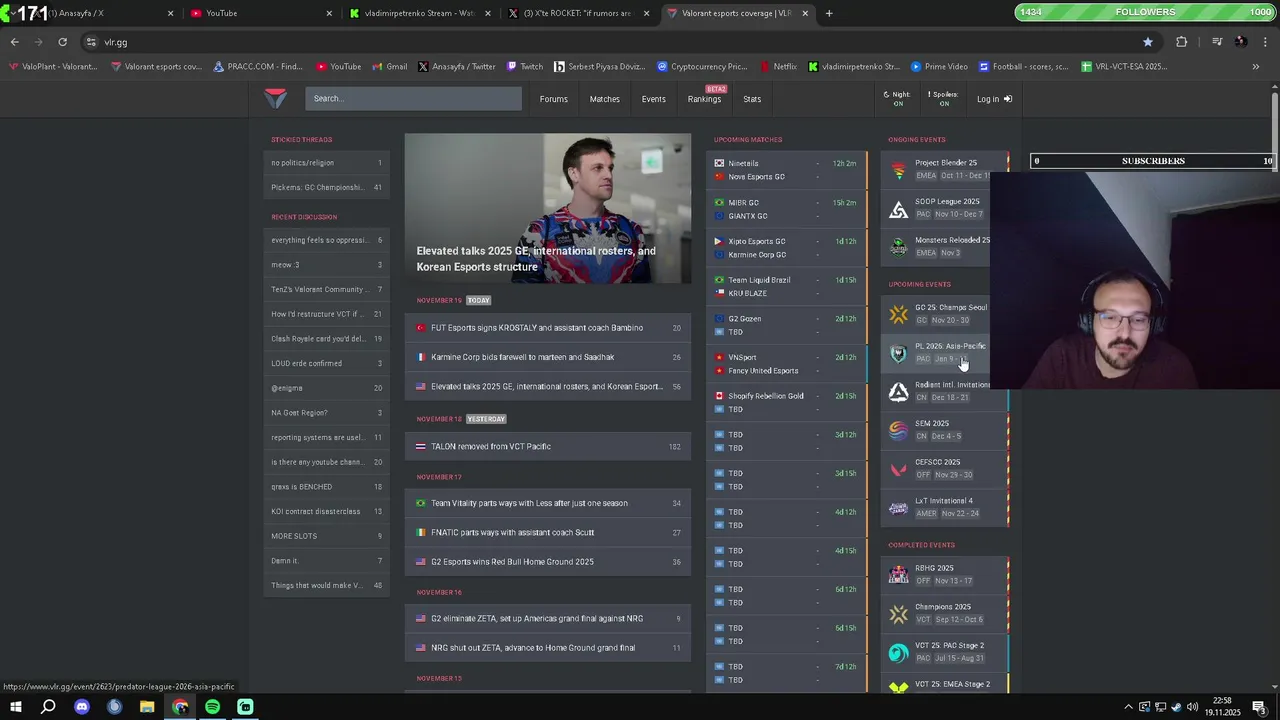
Task: Open Gmail bookmark
Action: coord(389,67)
